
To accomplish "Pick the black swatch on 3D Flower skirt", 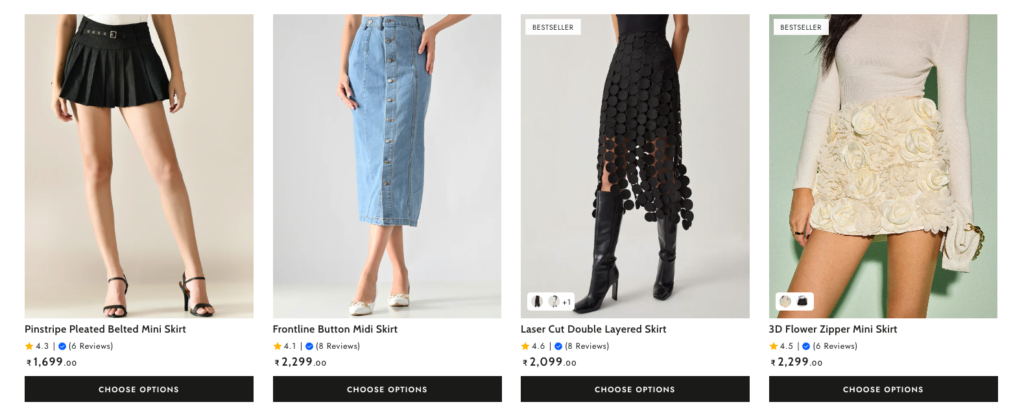I will point(802,302).
